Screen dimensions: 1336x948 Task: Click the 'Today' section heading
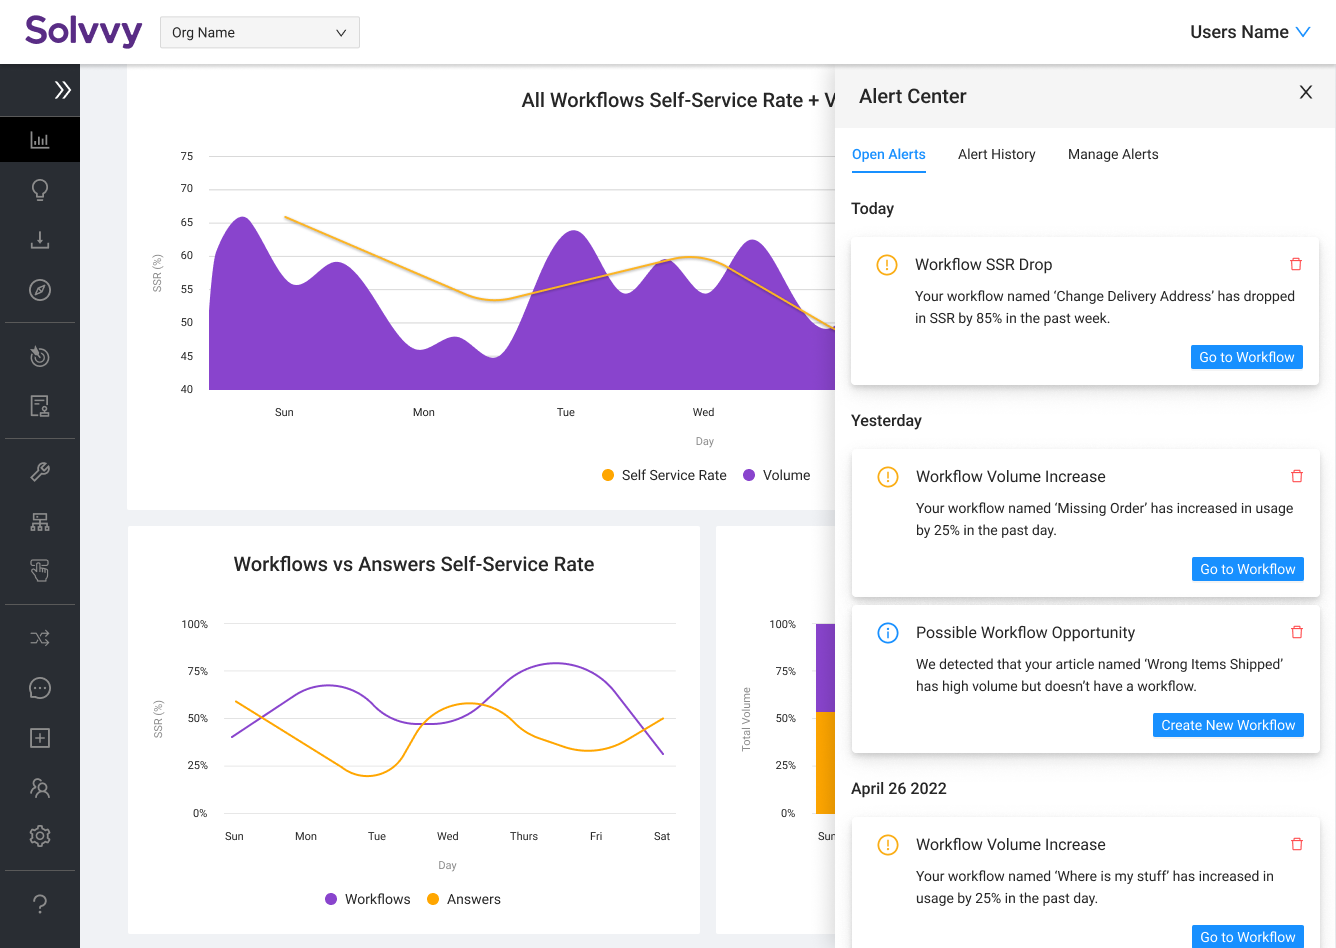[872, 208]
